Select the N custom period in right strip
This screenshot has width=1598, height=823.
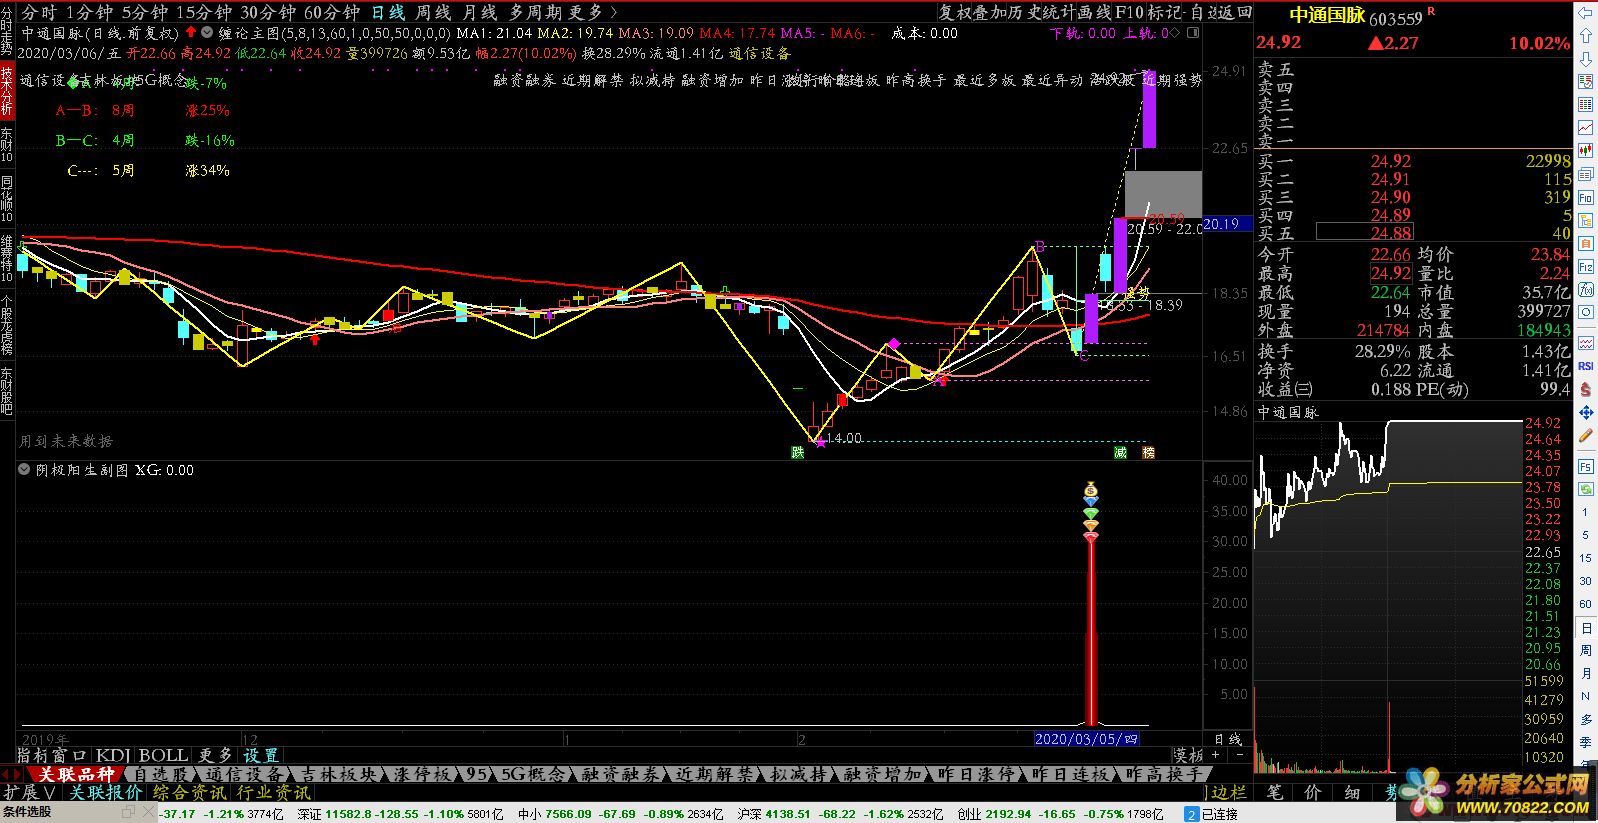[1585, 696]
